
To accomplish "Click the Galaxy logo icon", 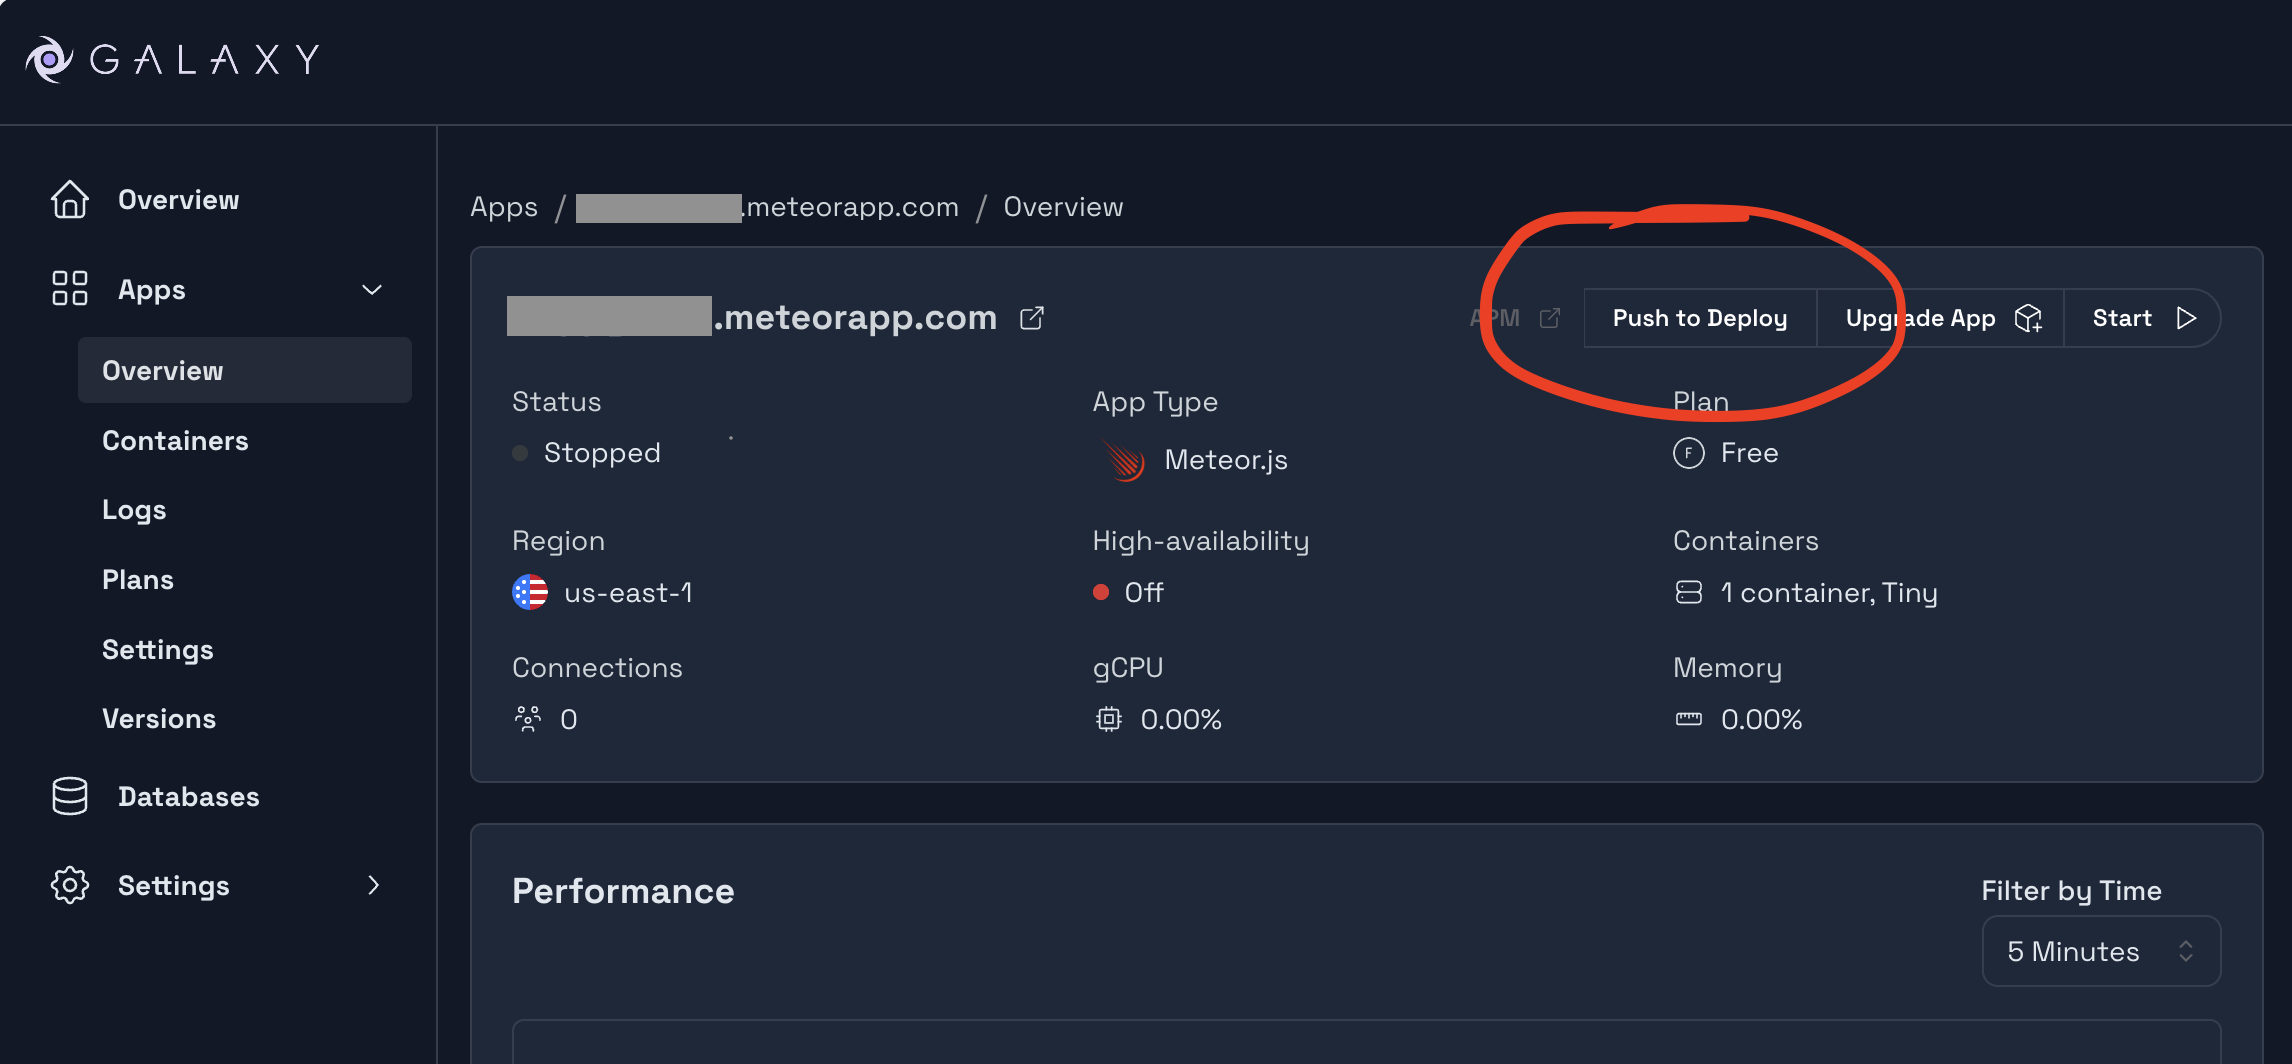I will pos(49,59).
